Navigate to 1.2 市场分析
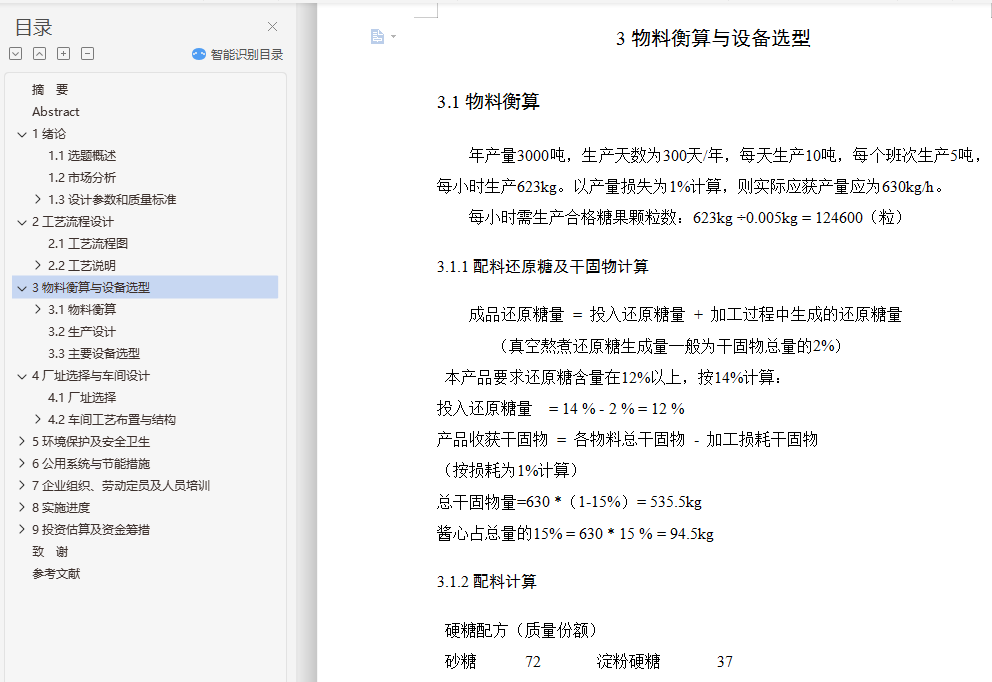This screenshot has width=992, height=682. [82, 178]
